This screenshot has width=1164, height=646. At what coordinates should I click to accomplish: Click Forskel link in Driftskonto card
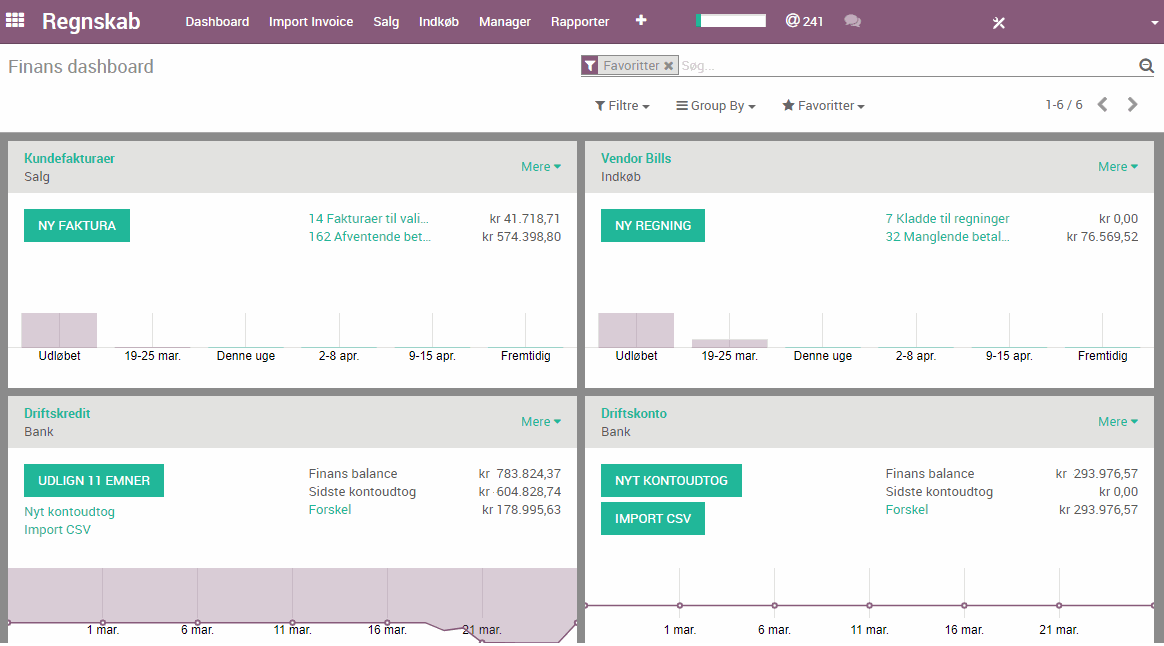pyautogui.click(x=906, y=509)
